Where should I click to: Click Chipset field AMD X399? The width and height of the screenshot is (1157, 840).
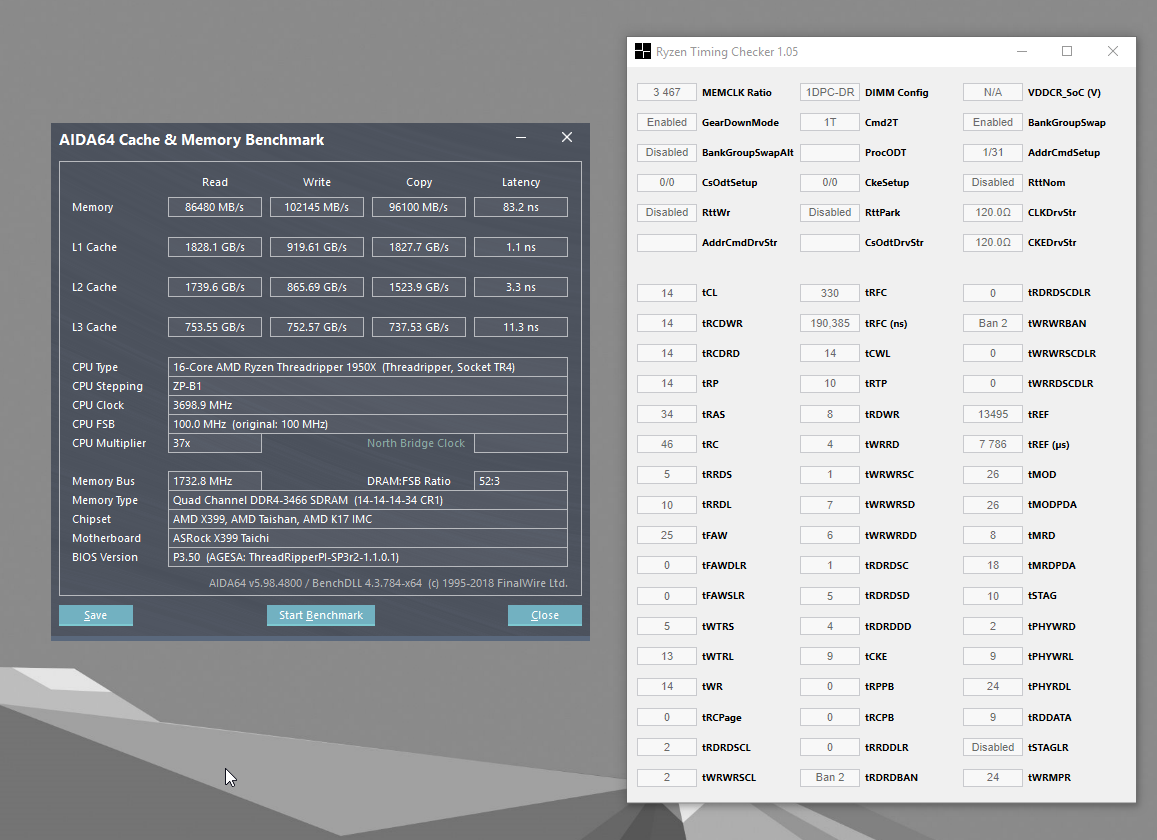coord(367,519)
